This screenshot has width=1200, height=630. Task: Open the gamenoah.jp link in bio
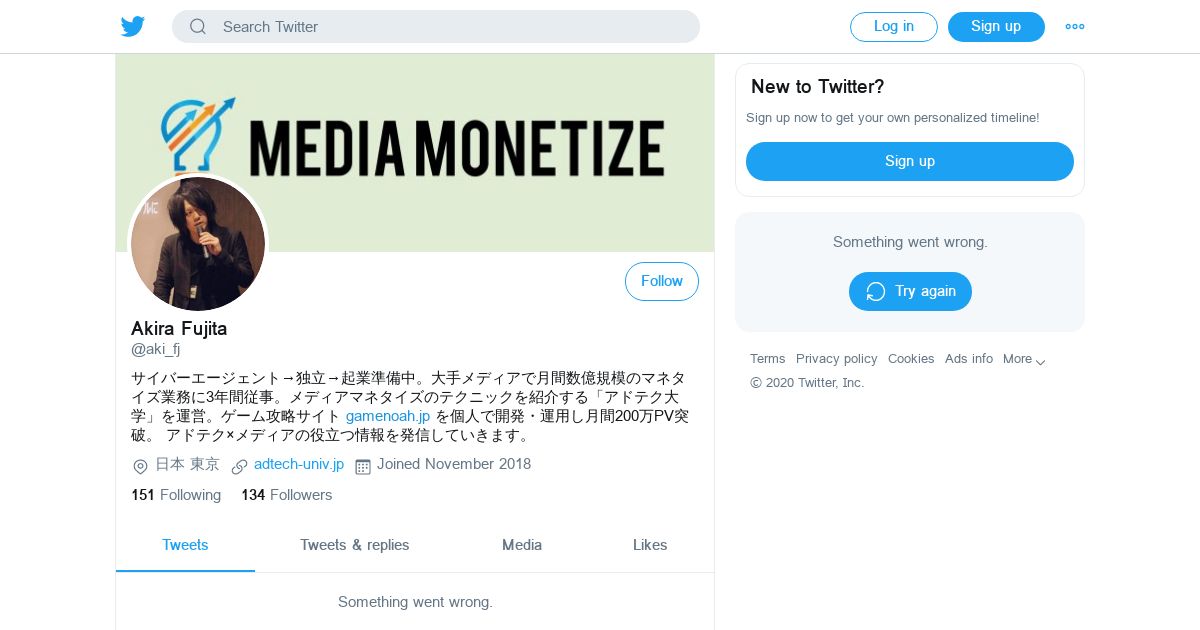(388, 416)
